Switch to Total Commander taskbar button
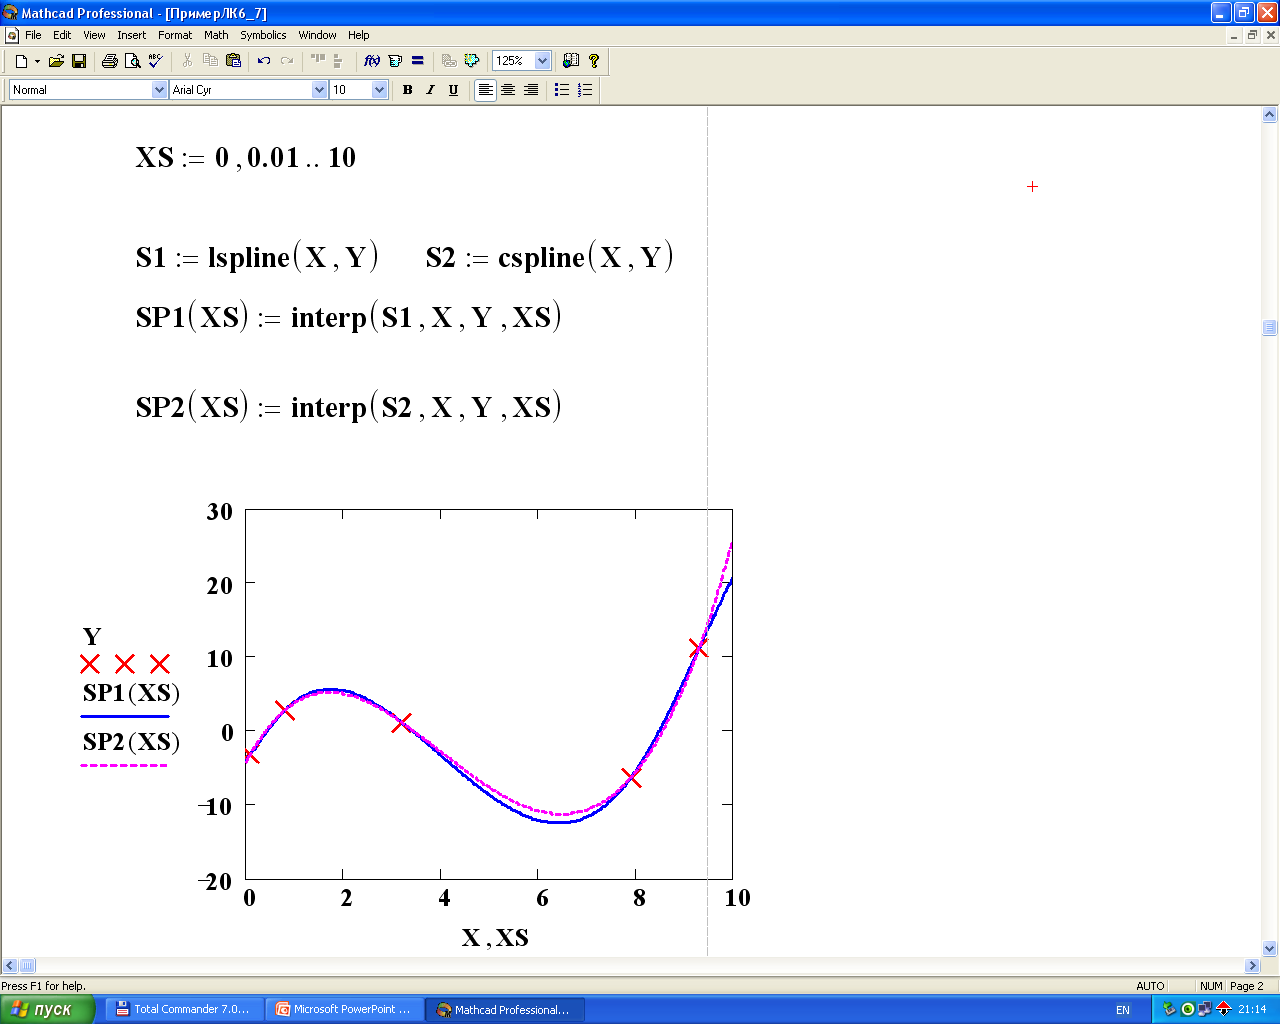This screenshot has width=1280, height=1024. pyautogui.click(x=184, y=1010)
